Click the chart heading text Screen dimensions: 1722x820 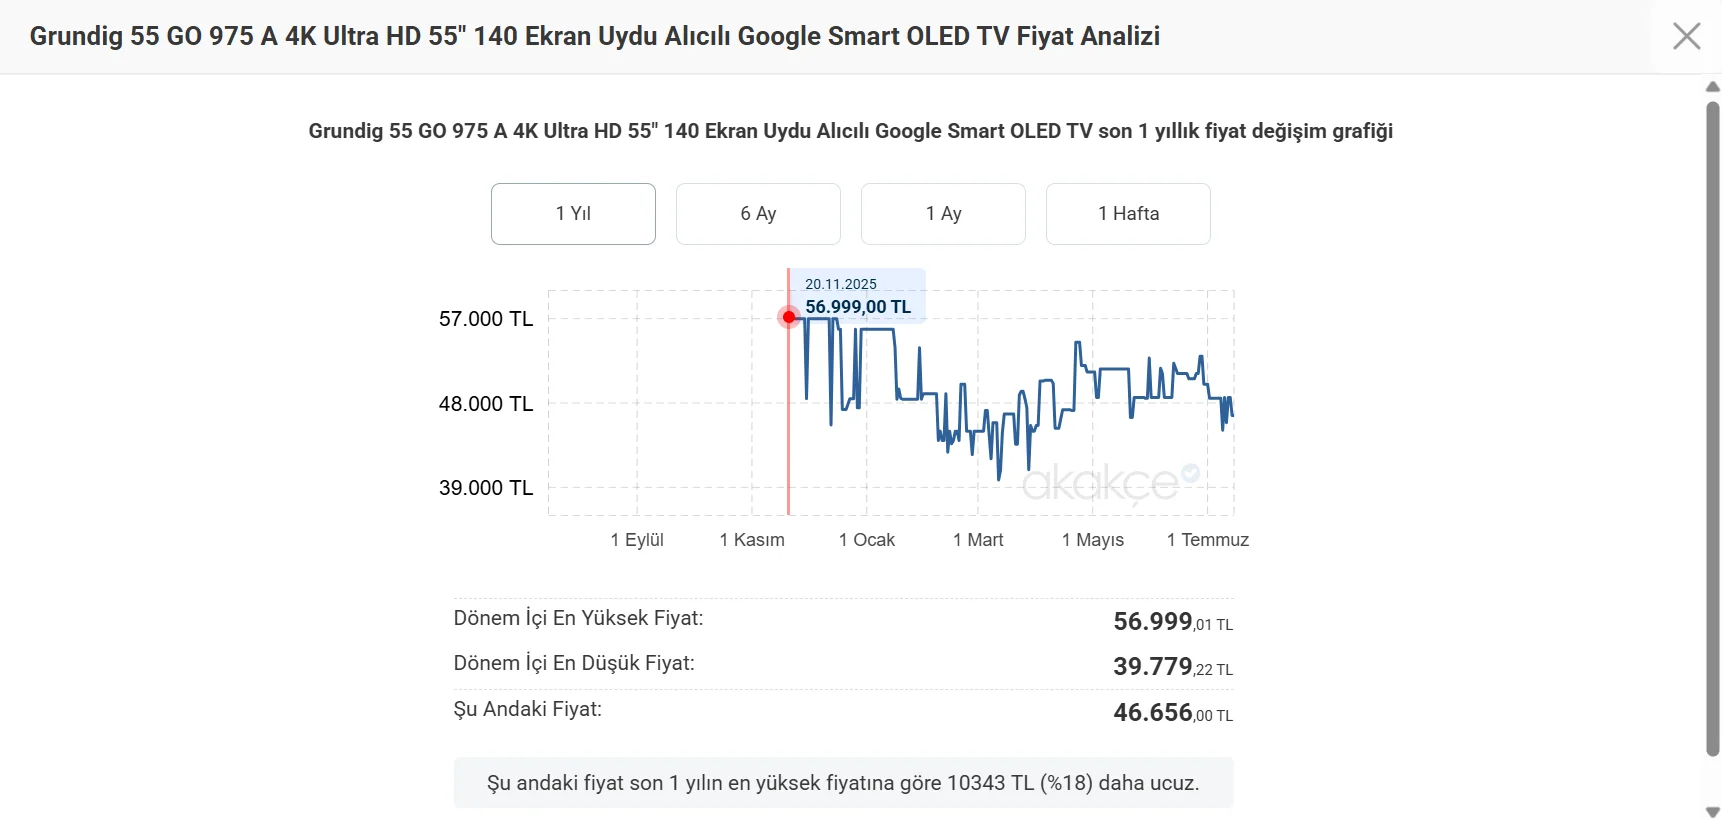(850, 131)
